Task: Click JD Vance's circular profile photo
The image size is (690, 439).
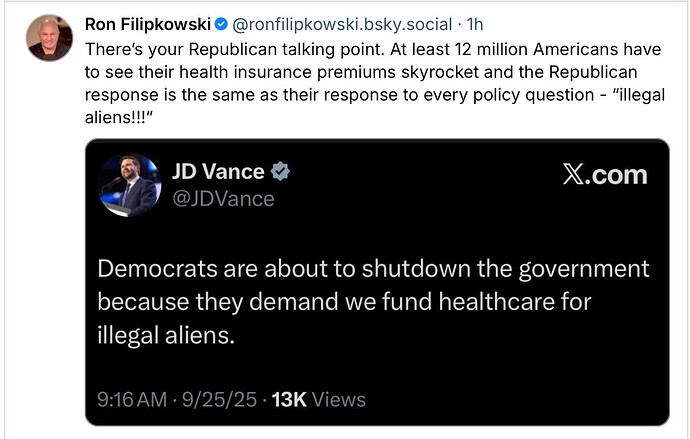Action: 131,184
